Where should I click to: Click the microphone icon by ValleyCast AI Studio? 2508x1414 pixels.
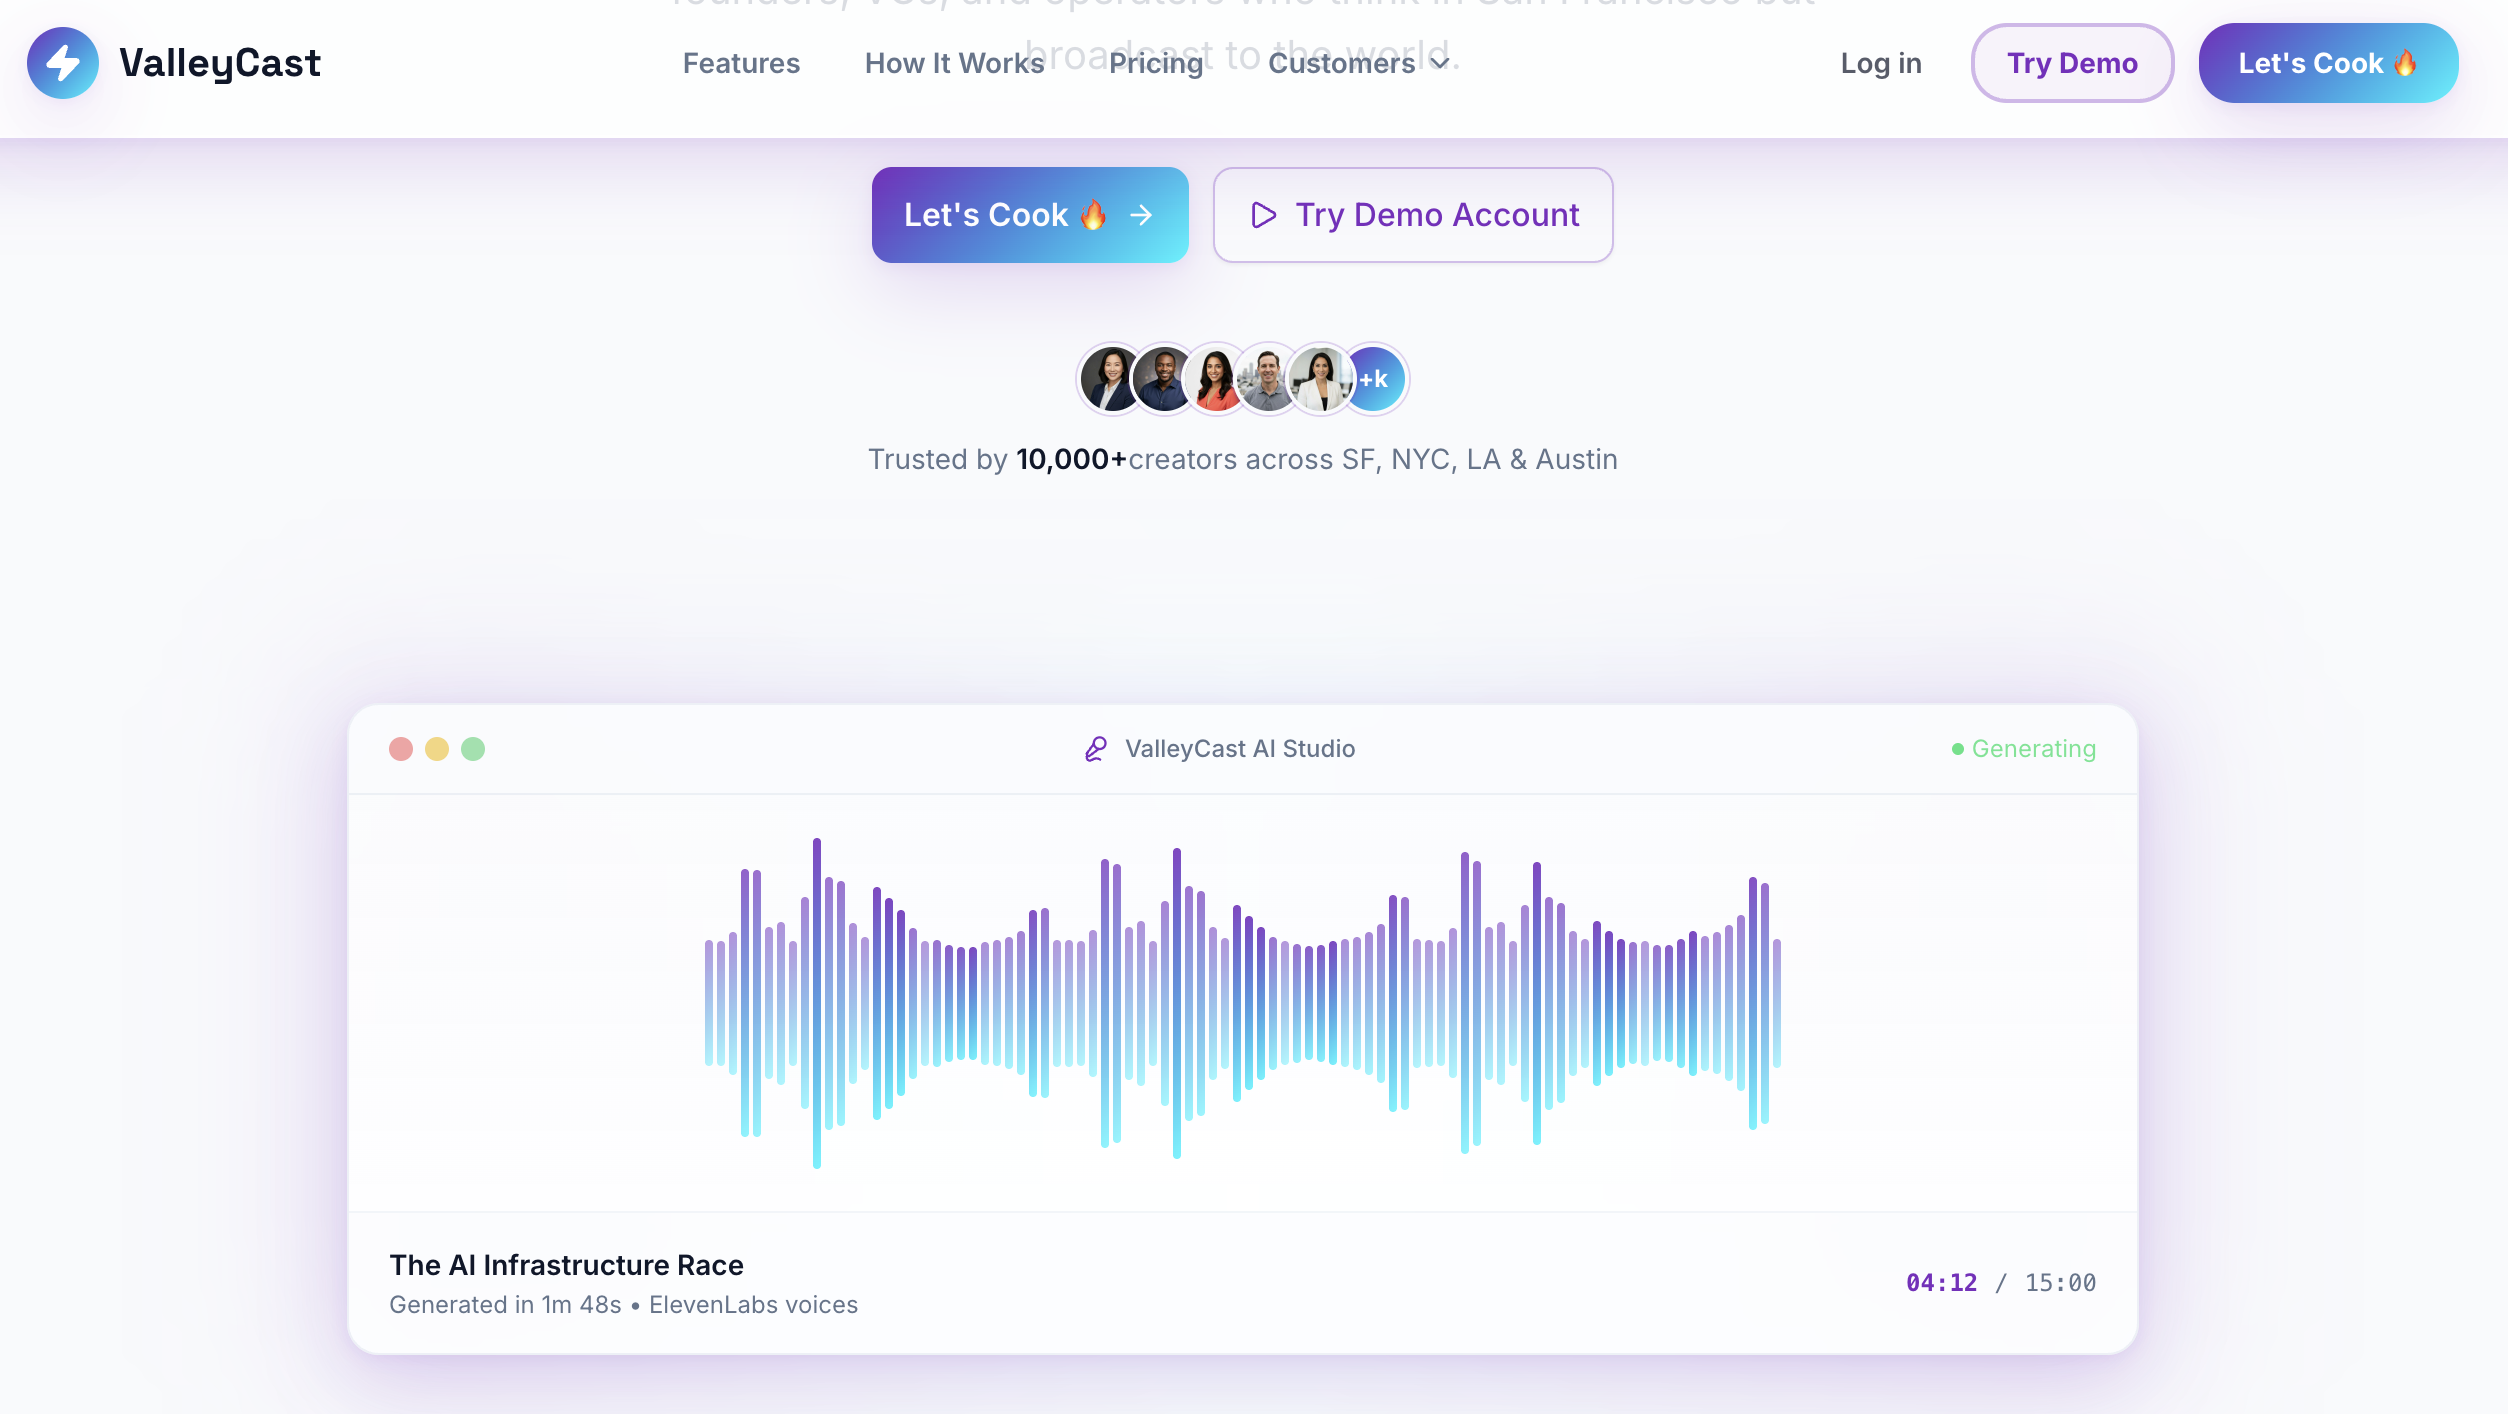(x=1096, y=749)
